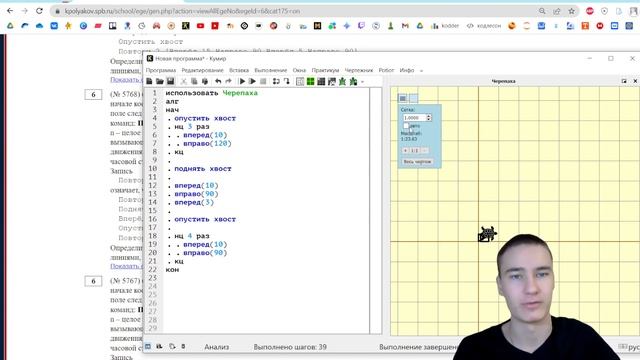Detach the Черепаха panel to a window

click(624, 81)
